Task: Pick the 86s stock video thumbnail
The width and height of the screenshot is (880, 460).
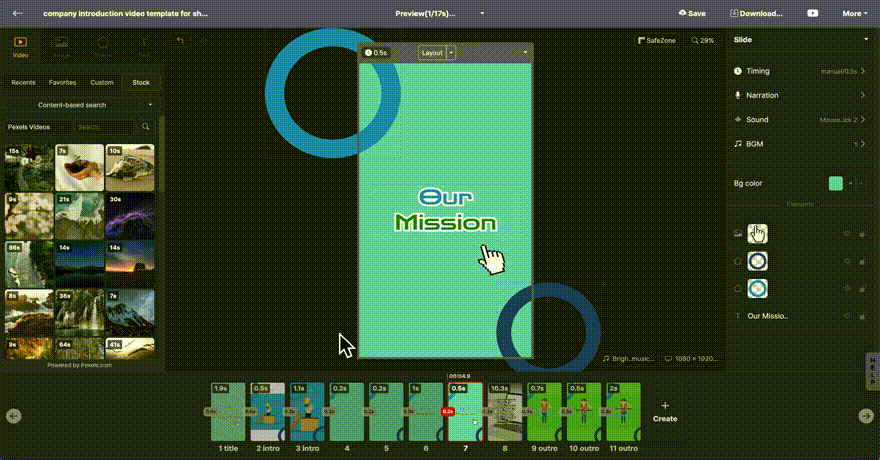Action: [29, 264]
